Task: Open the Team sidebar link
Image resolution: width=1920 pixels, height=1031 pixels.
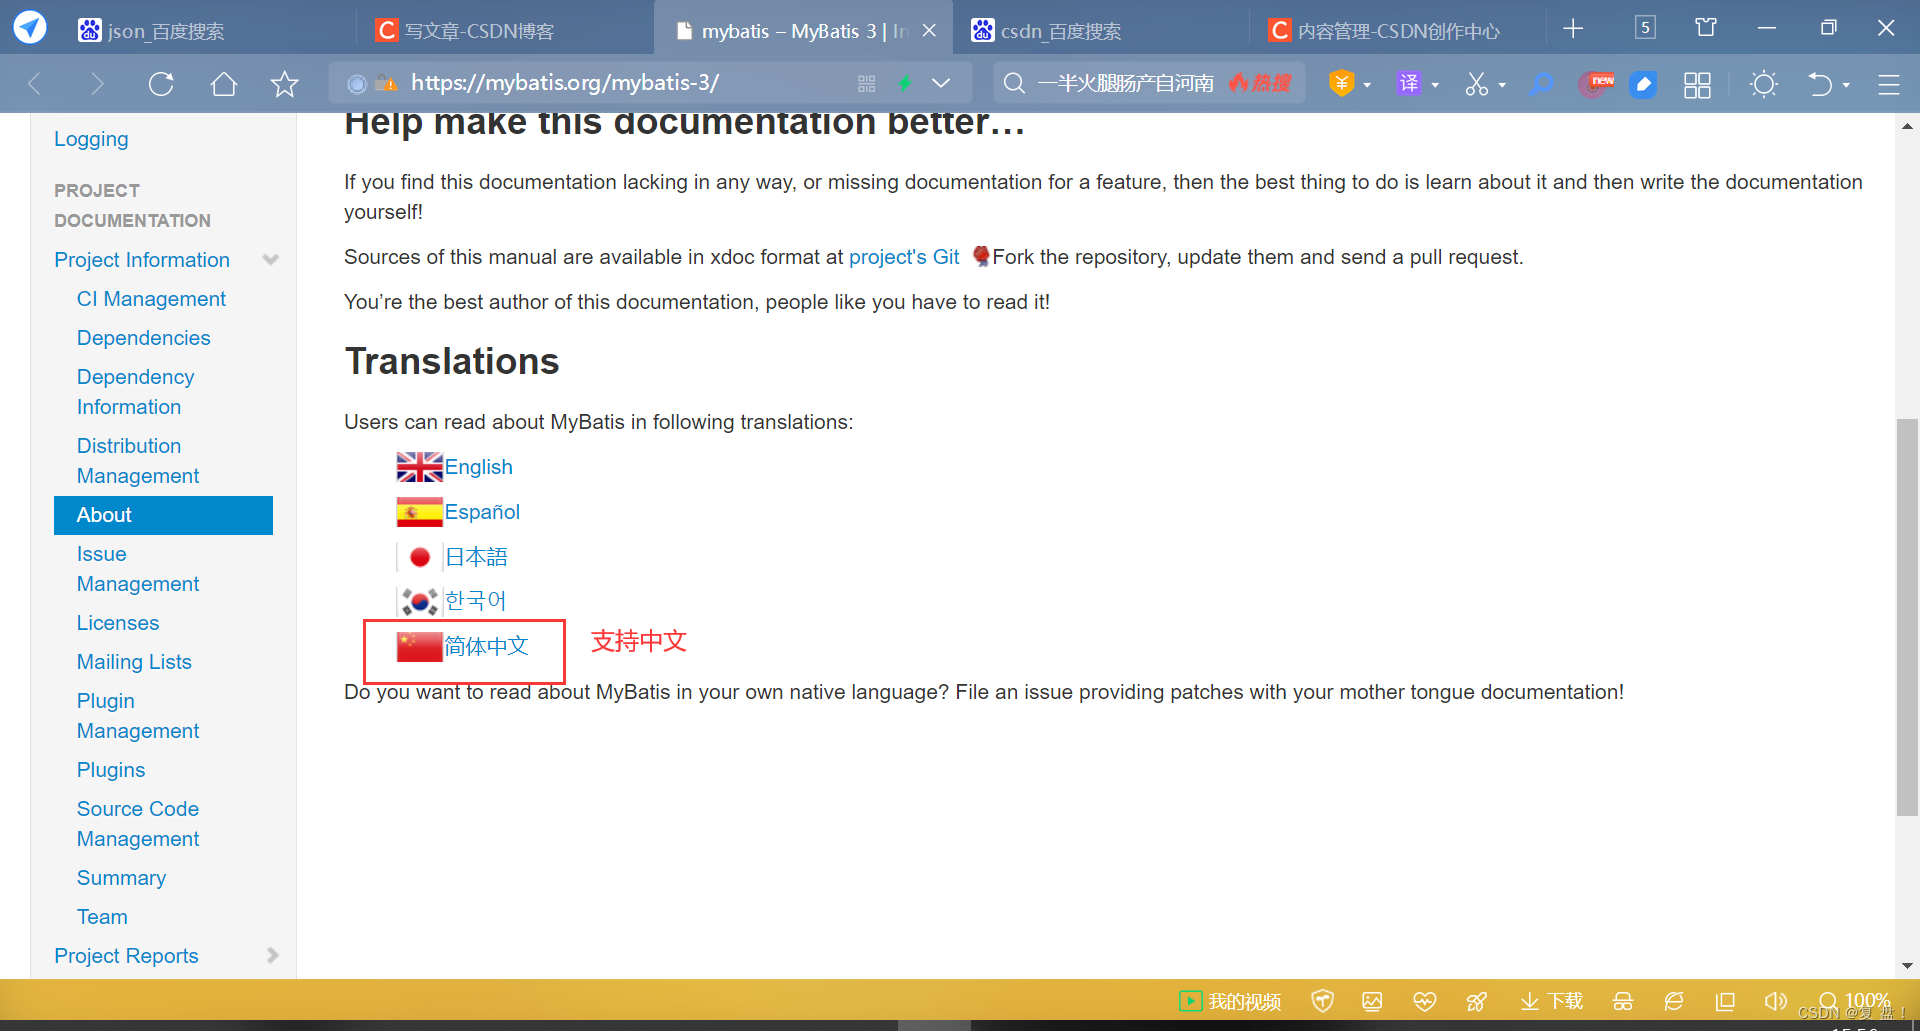Action: 102,917
